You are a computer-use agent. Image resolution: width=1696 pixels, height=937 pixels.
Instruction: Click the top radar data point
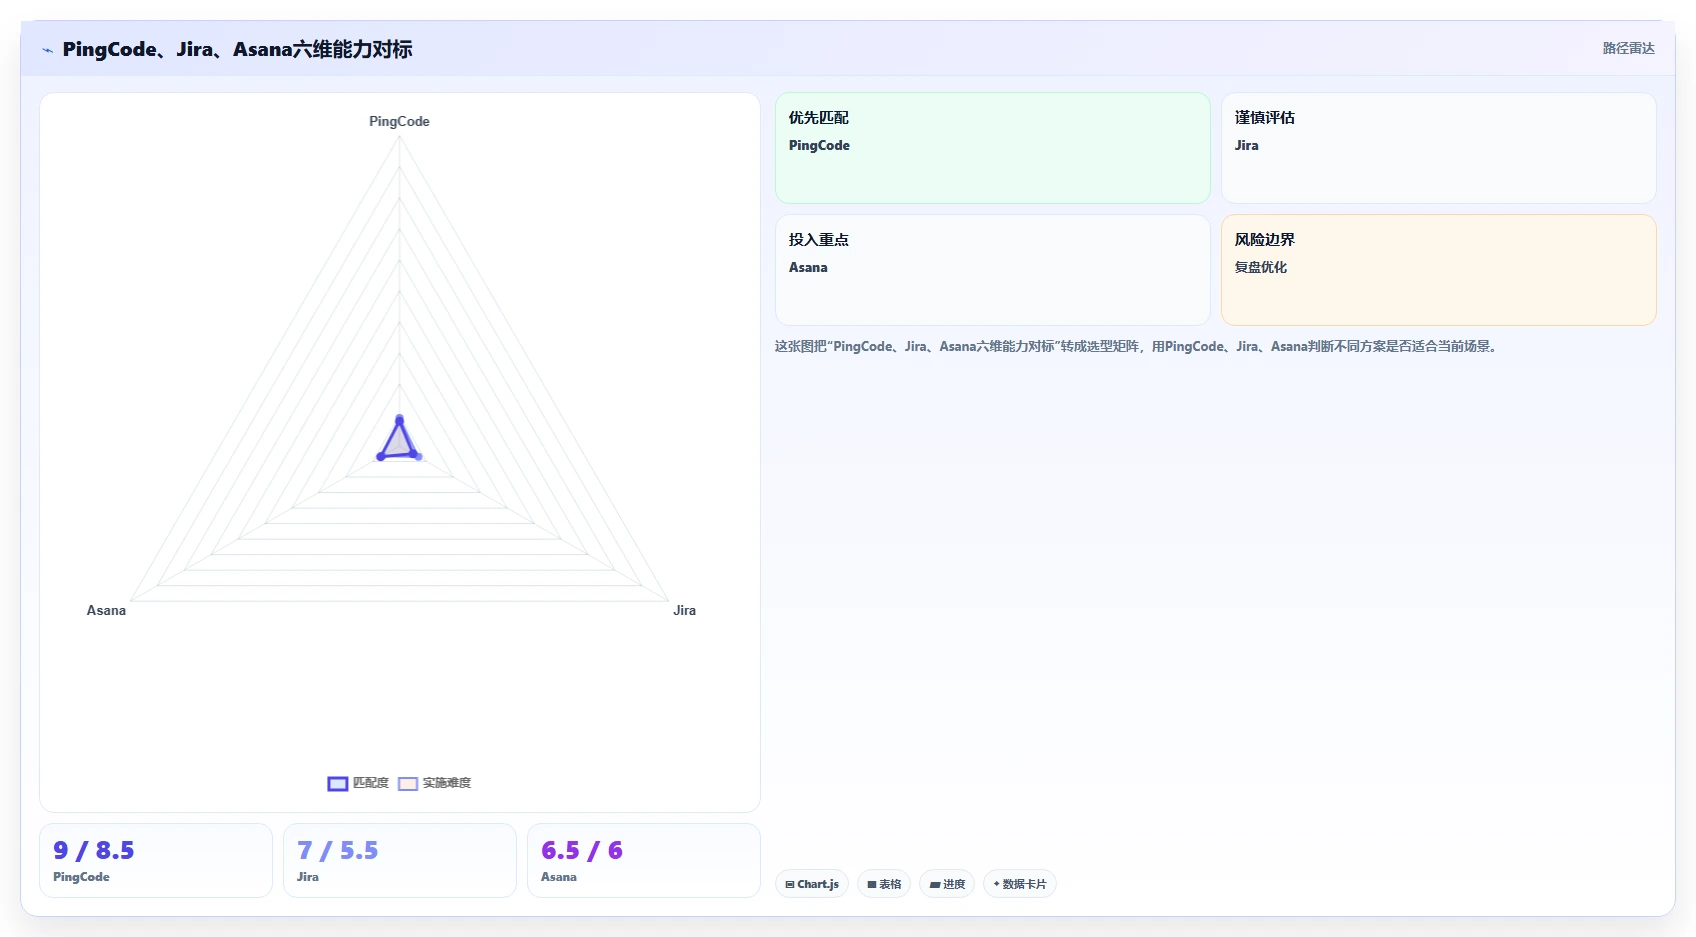point(399,418)
